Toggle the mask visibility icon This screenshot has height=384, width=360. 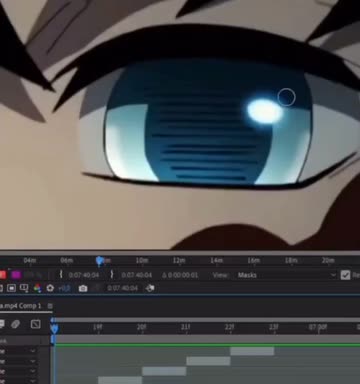24,288
